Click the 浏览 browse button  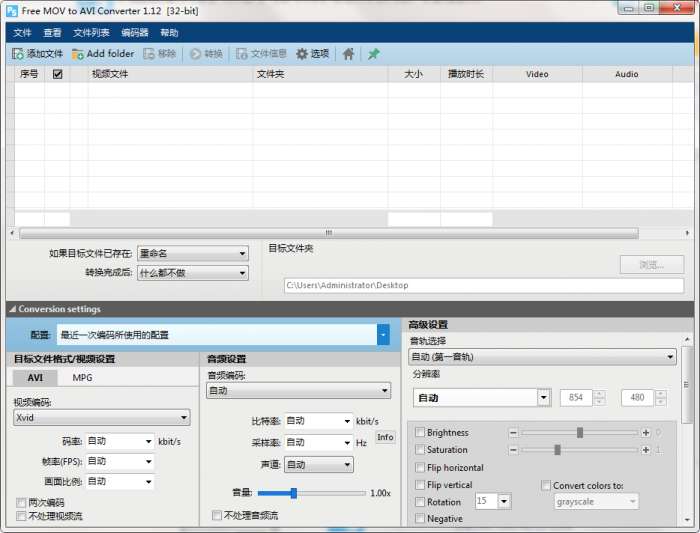650,265
